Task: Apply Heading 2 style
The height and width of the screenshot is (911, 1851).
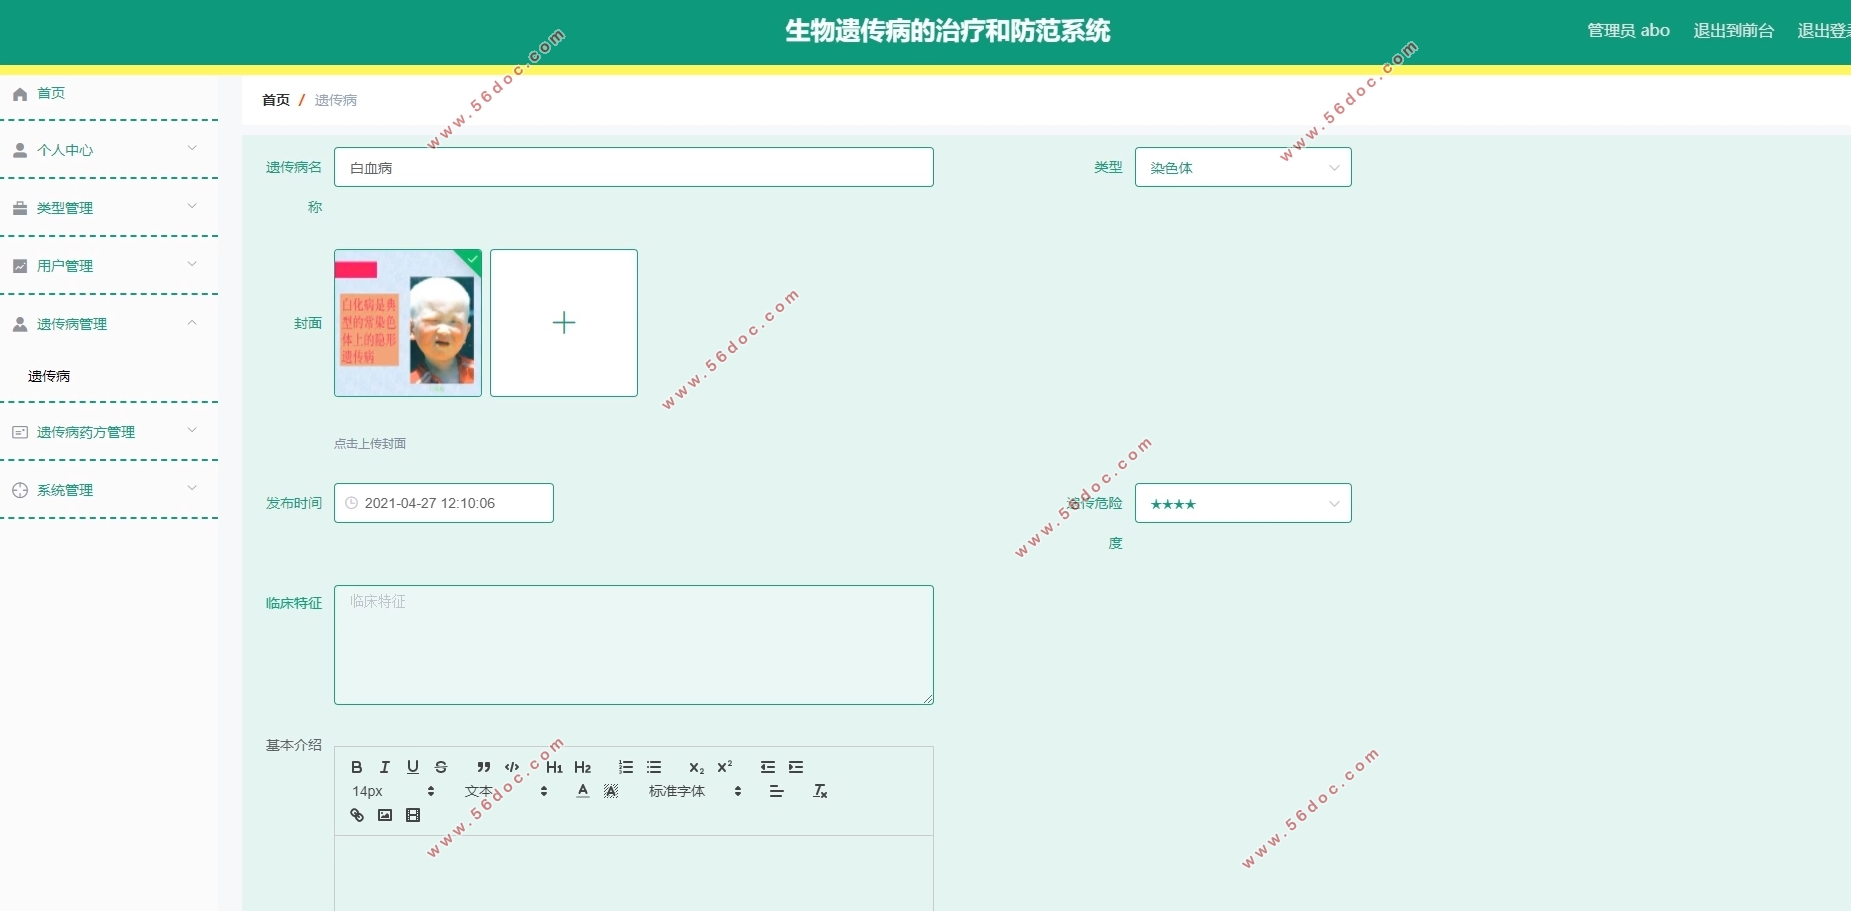Action: tap(583, 767)
